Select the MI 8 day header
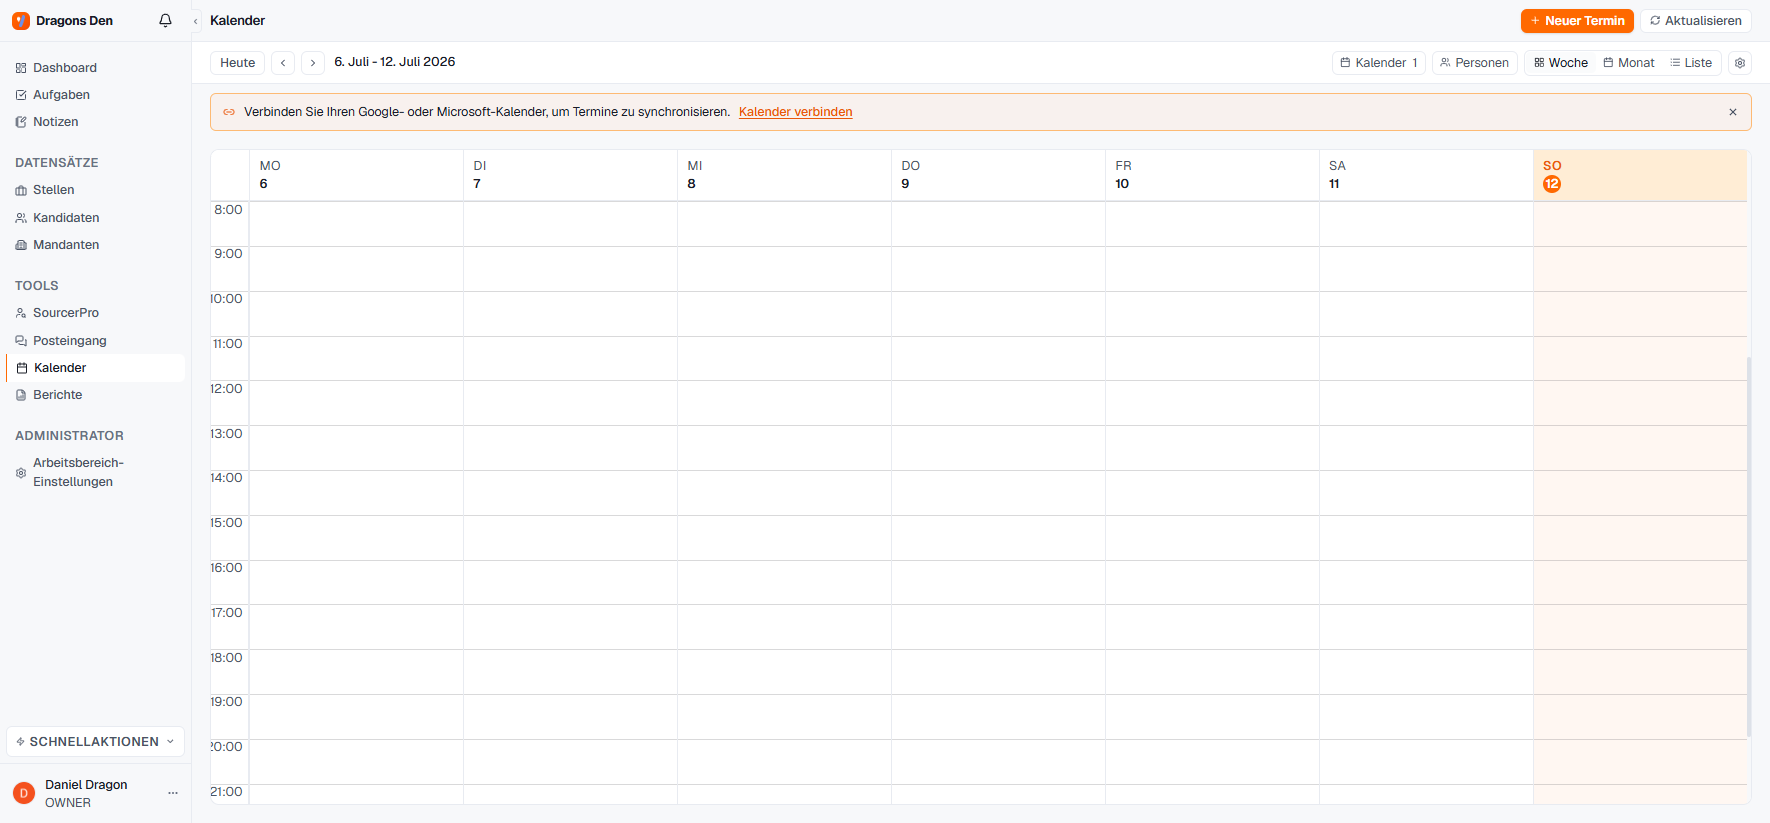Image resolution: width=1770 pixels, height=823 pixels. click(784, 175)
